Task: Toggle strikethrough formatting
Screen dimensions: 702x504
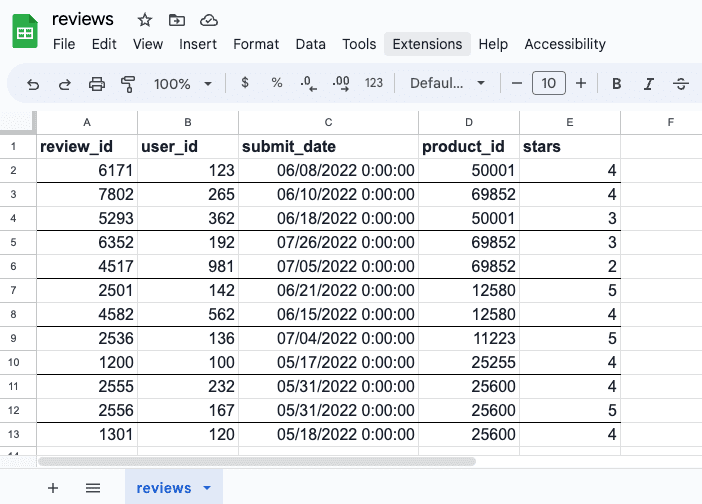Action: [x=681, y=84]
